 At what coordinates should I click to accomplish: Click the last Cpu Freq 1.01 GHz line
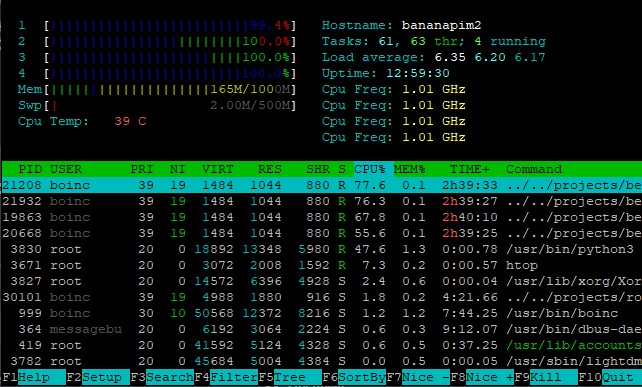coord(393,137)
